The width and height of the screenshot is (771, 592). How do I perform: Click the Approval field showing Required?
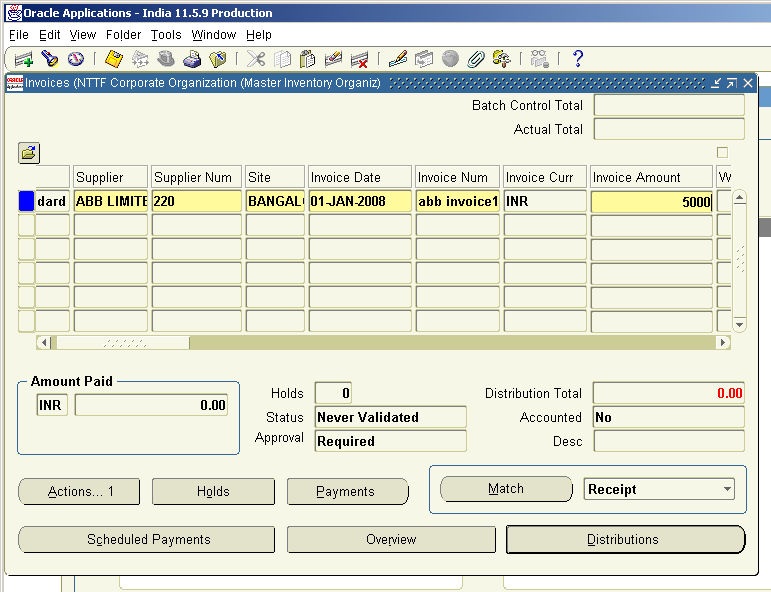(x=390, y=441)
